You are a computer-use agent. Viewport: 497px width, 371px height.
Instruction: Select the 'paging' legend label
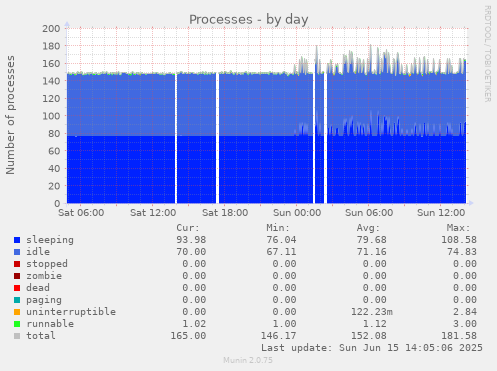click(44, 300)
